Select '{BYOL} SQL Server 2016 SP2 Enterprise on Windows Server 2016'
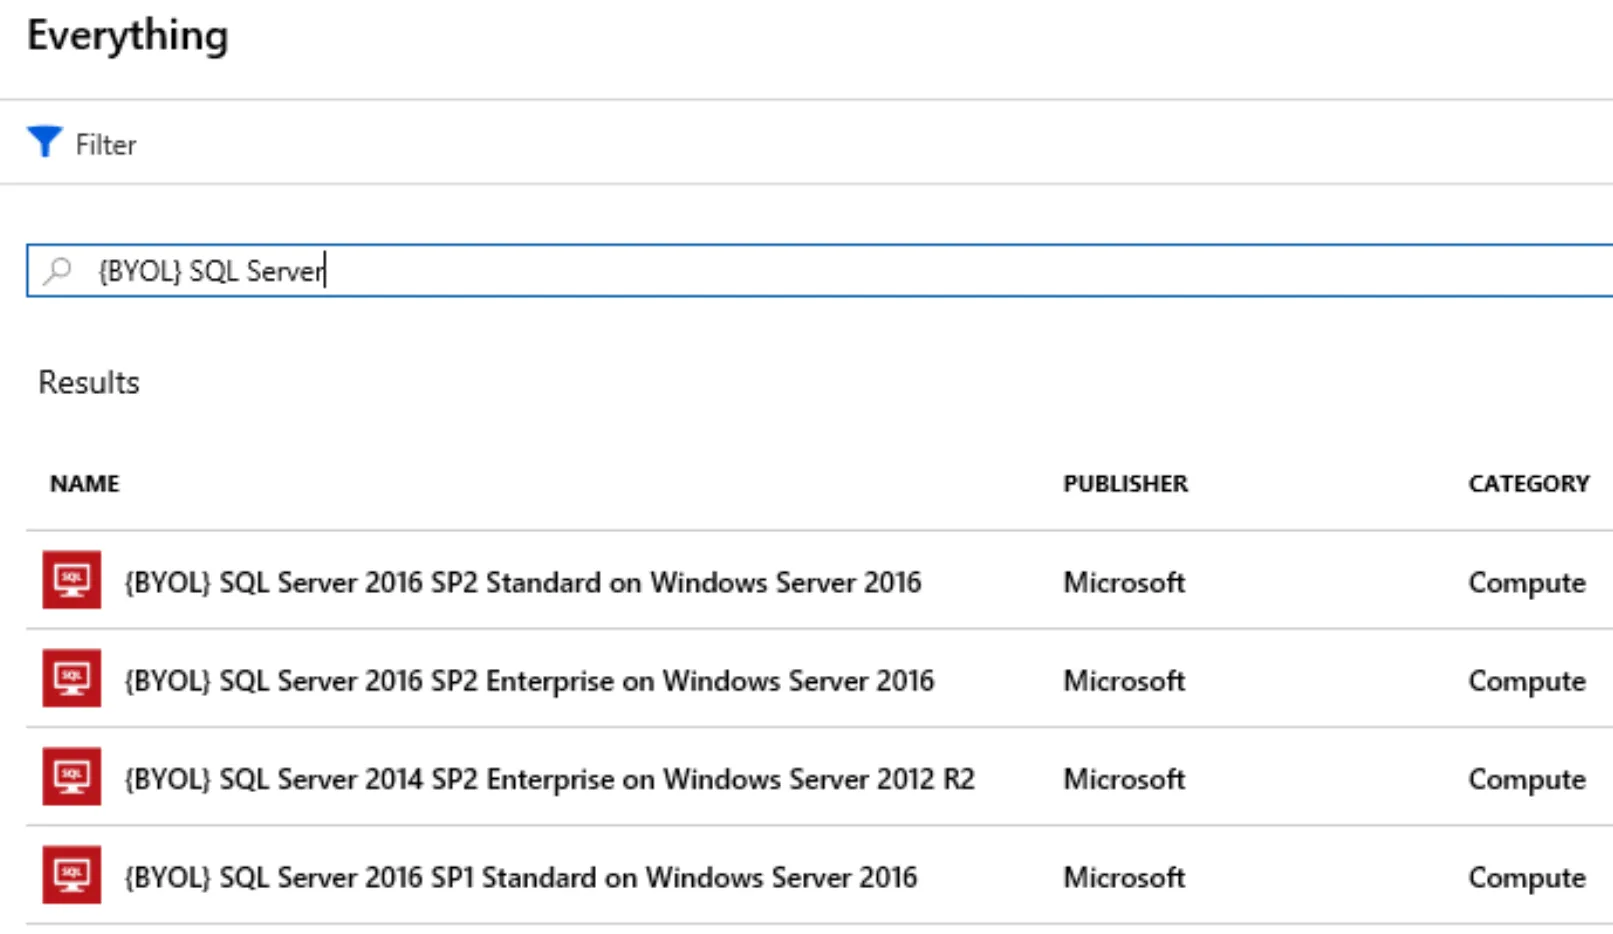 (x=529, y=680)
